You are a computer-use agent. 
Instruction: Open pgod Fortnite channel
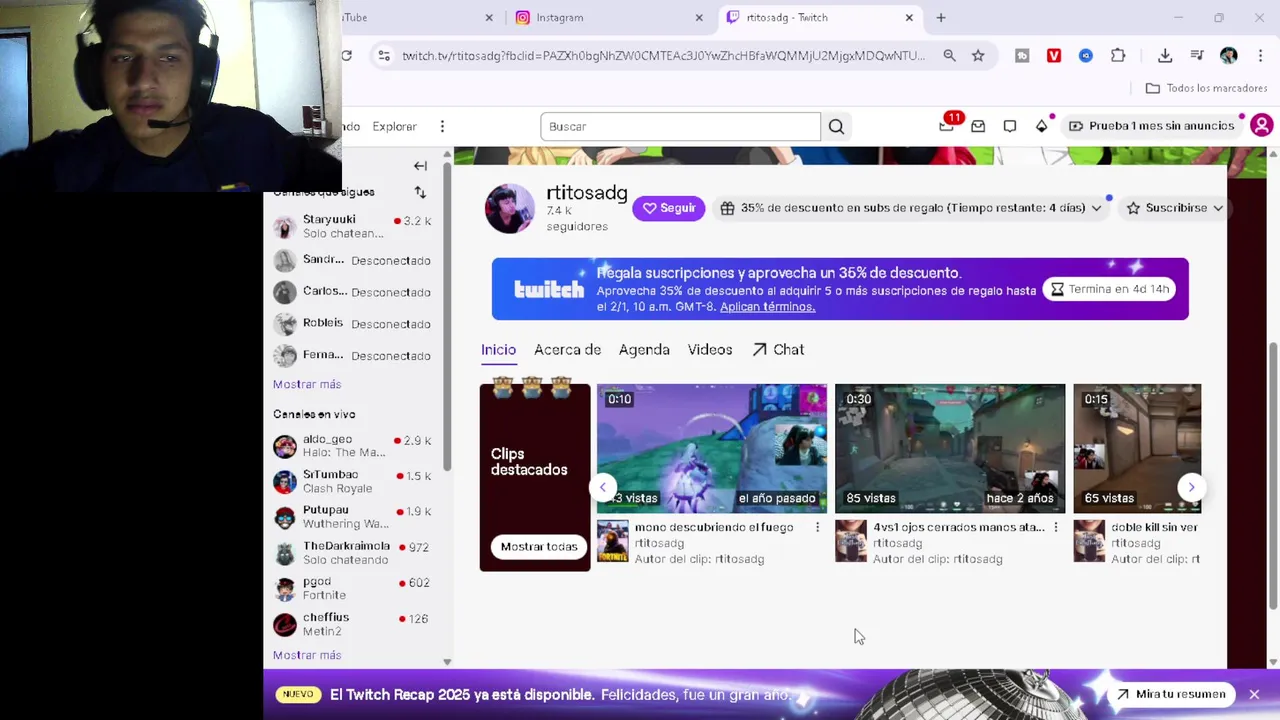tap(353, 588)
